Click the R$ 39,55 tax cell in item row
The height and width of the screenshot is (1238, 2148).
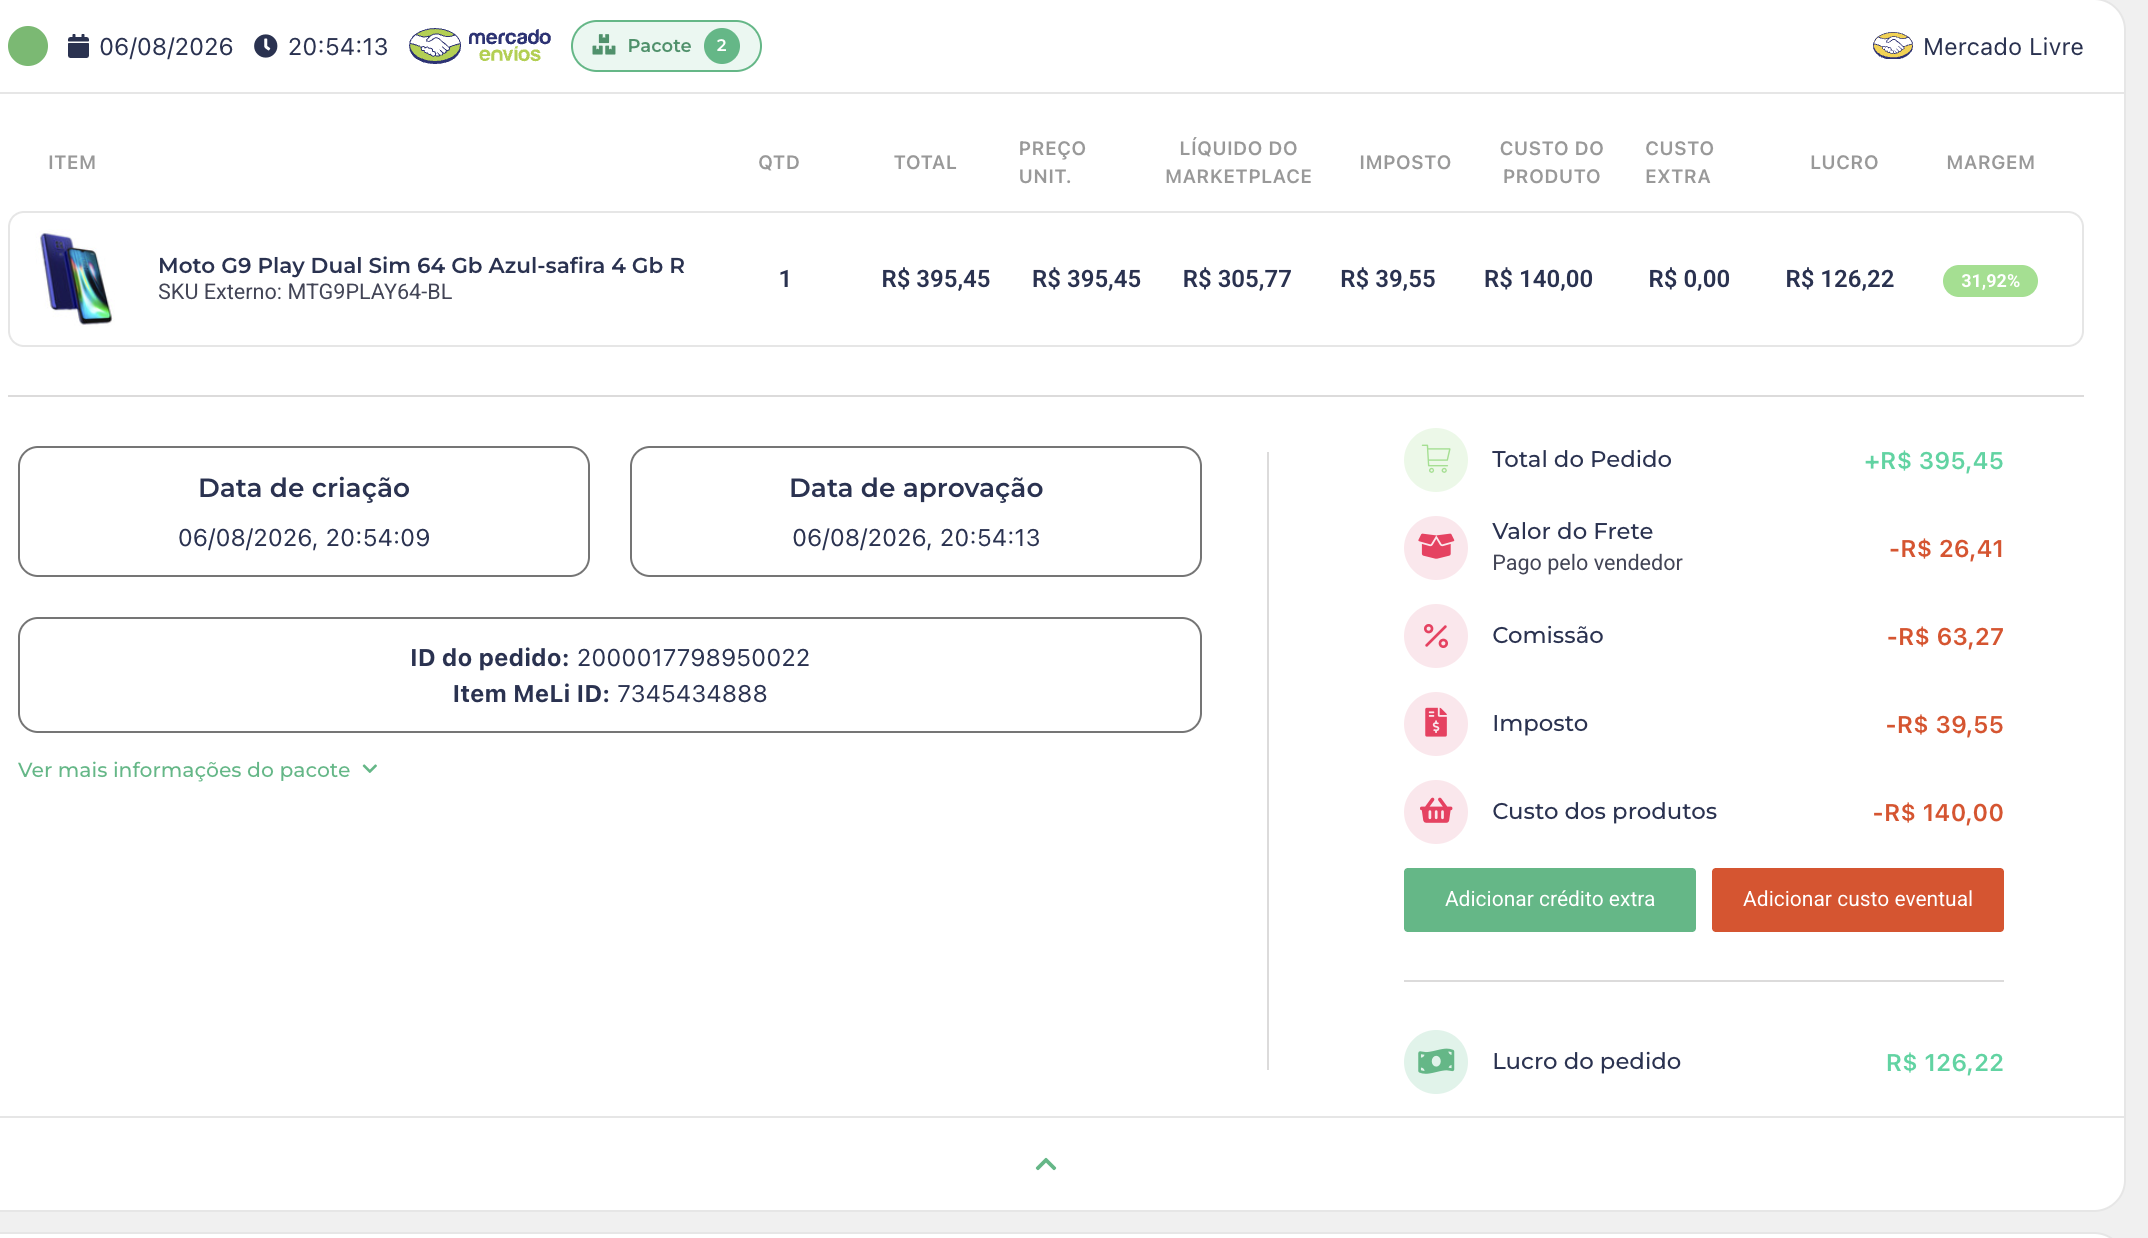pos(1388,279)
